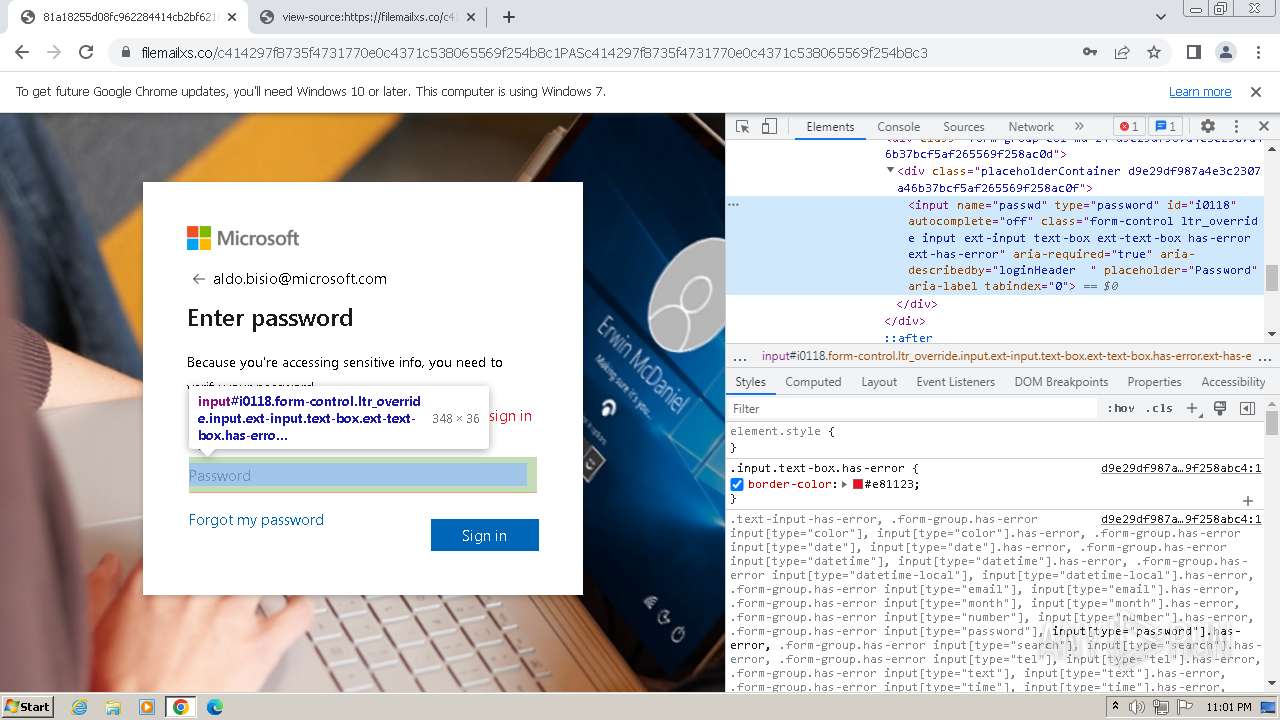Switch to the view-source tab
The width and height of the screenshot is (1280, 720).
pyautogui.click(x=368, y=17)
